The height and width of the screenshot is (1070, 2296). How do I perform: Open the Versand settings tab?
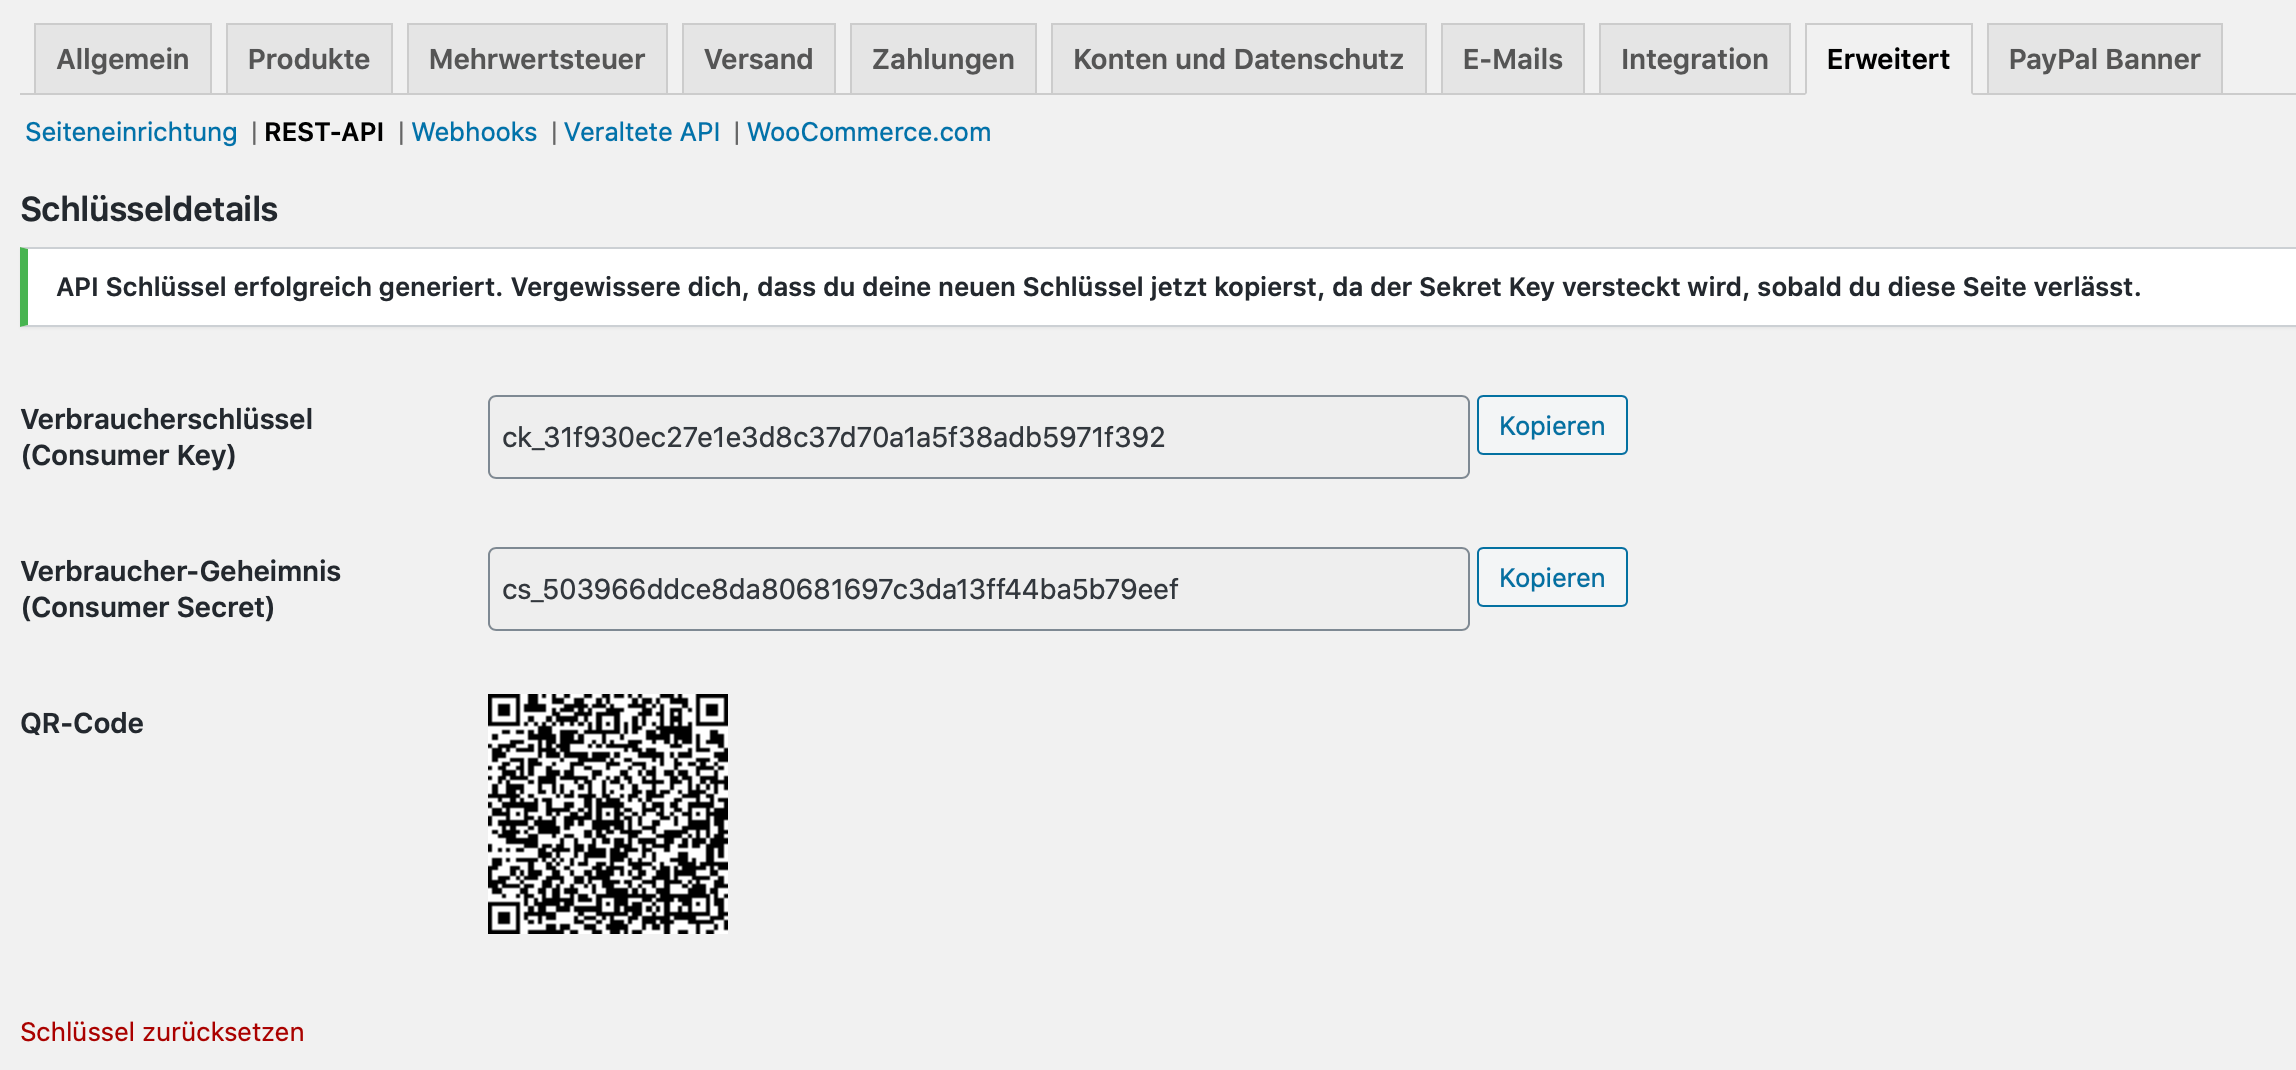[758, 59]
